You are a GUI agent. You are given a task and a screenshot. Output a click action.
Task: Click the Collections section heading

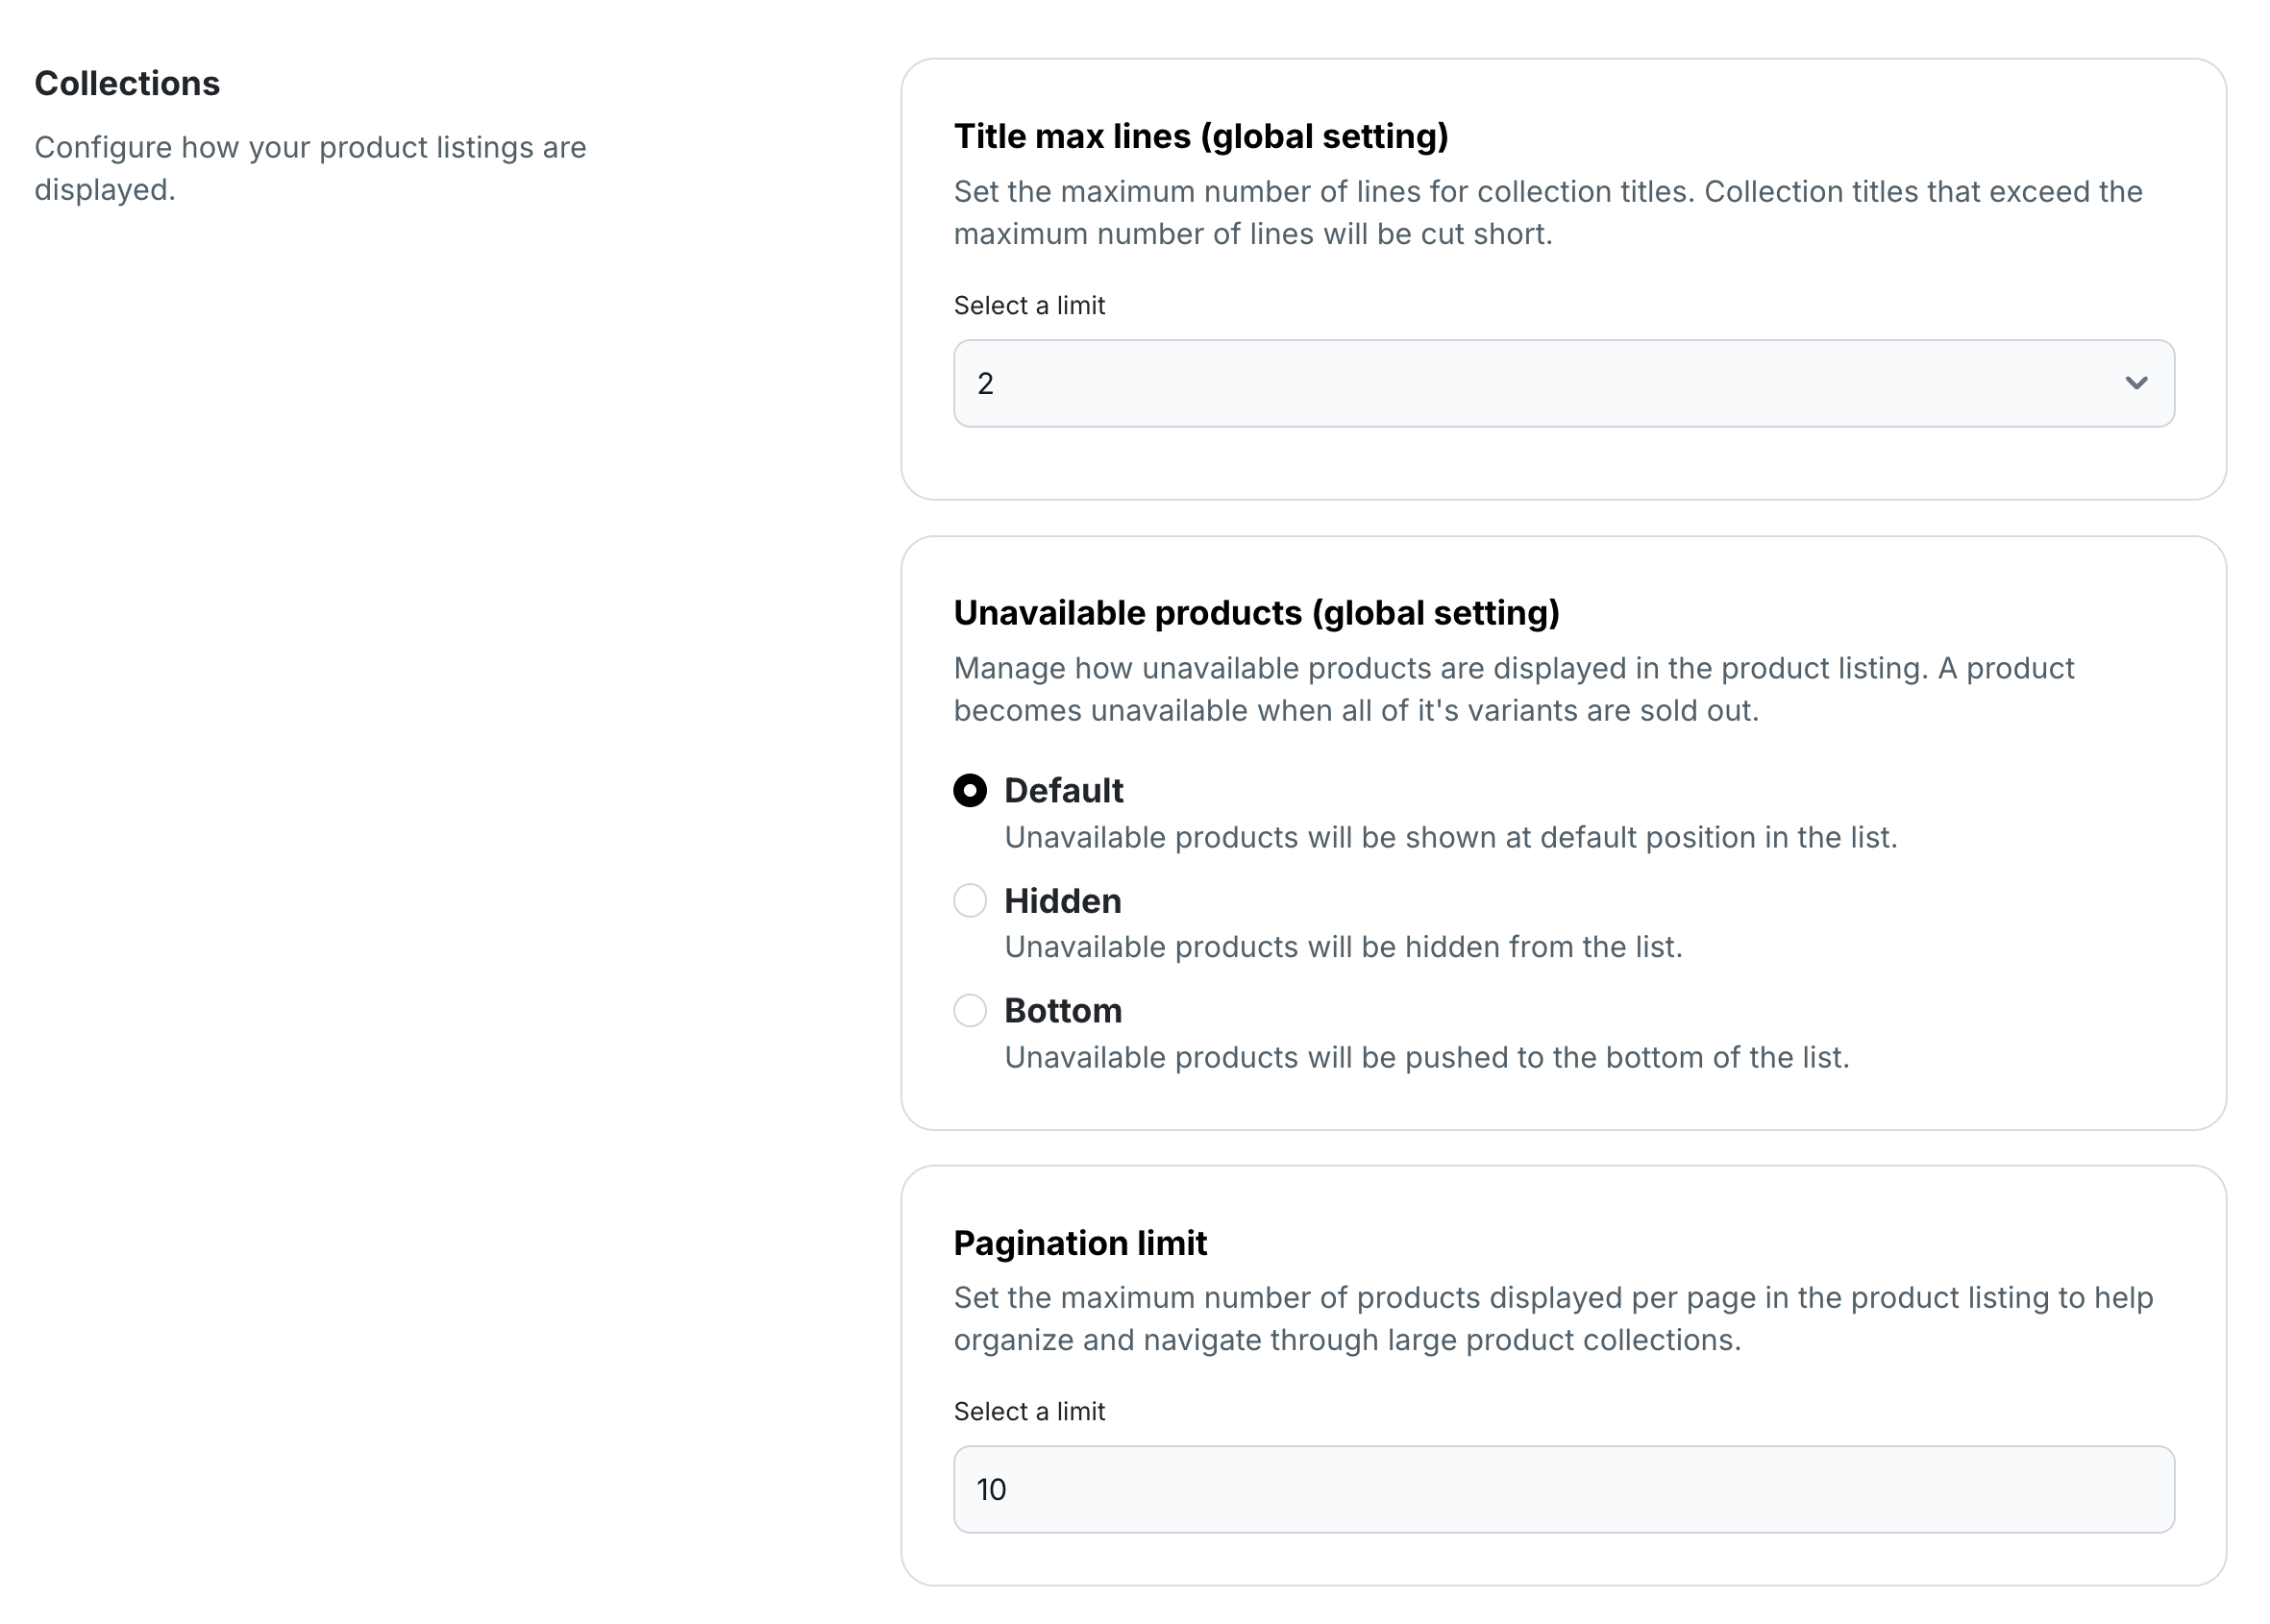(127, 83)
